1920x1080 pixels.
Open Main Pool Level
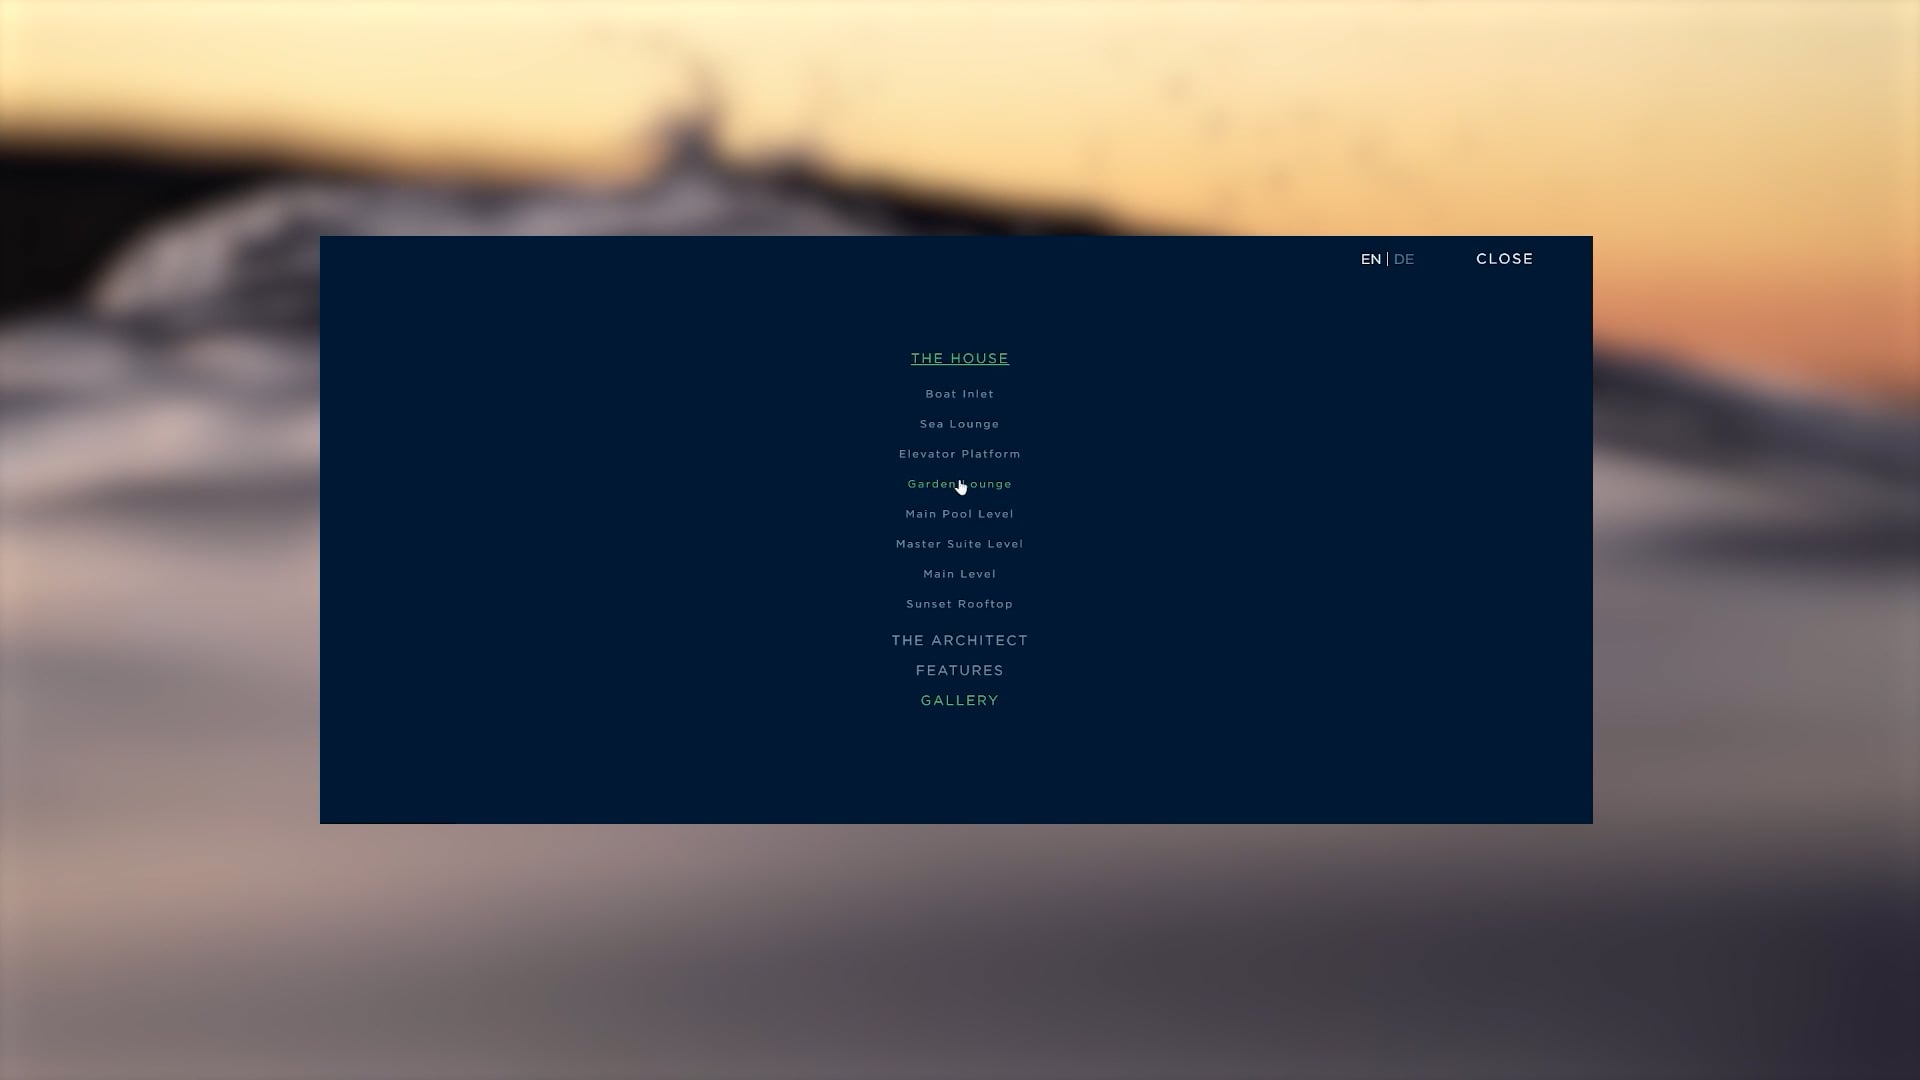pyautogui.click(x=959, y=514)
